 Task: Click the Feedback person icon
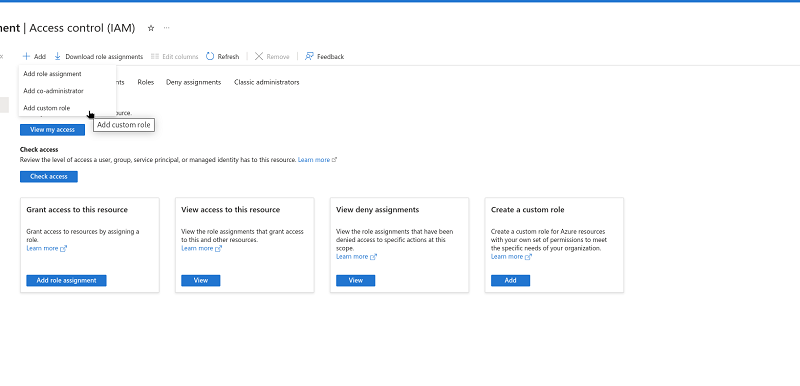309,56
